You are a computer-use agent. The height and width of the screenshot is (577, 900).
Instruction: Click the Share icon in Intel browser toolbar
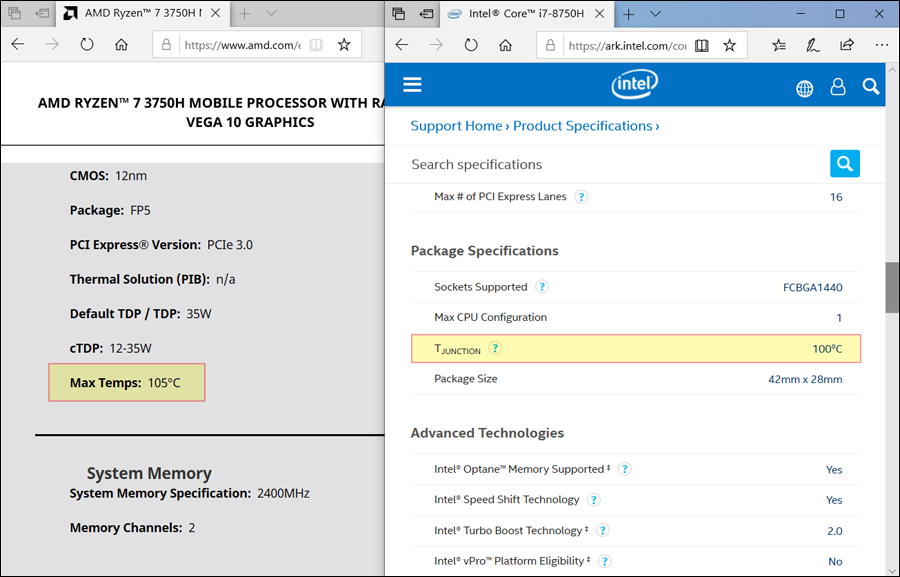point(847,45)
